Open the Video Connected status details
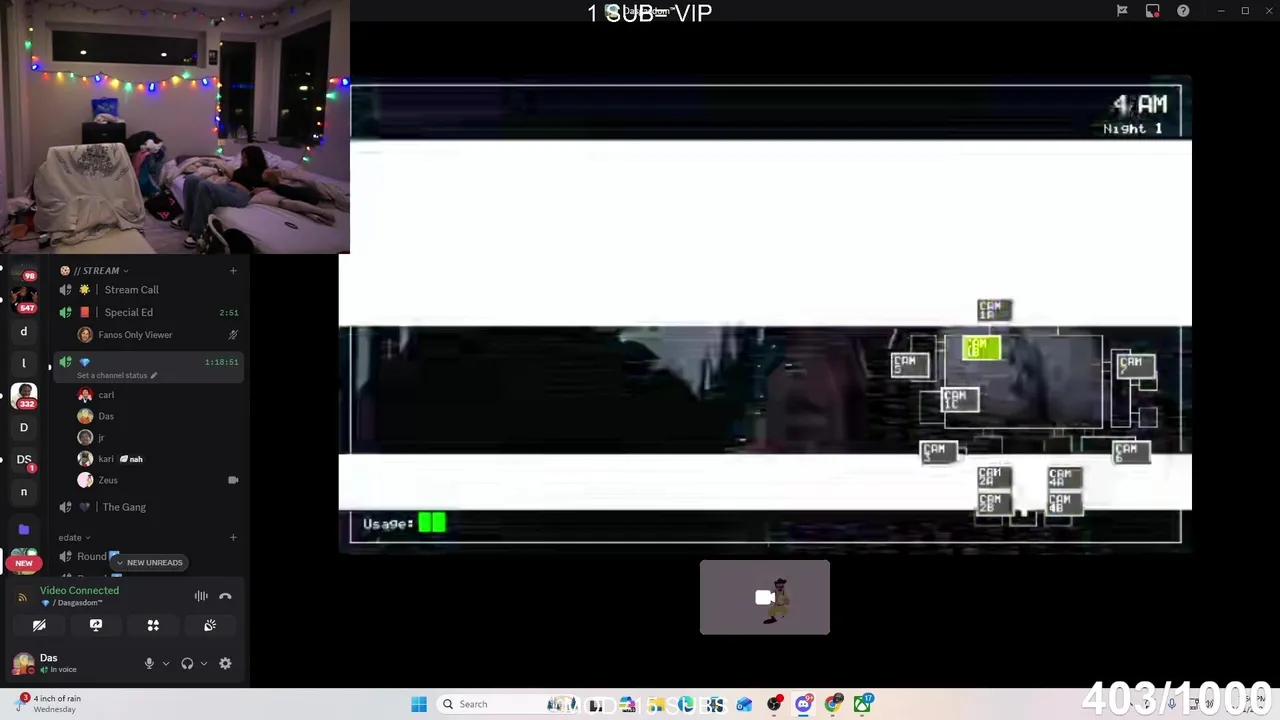The image size is (1280, 720). point(79,590)
